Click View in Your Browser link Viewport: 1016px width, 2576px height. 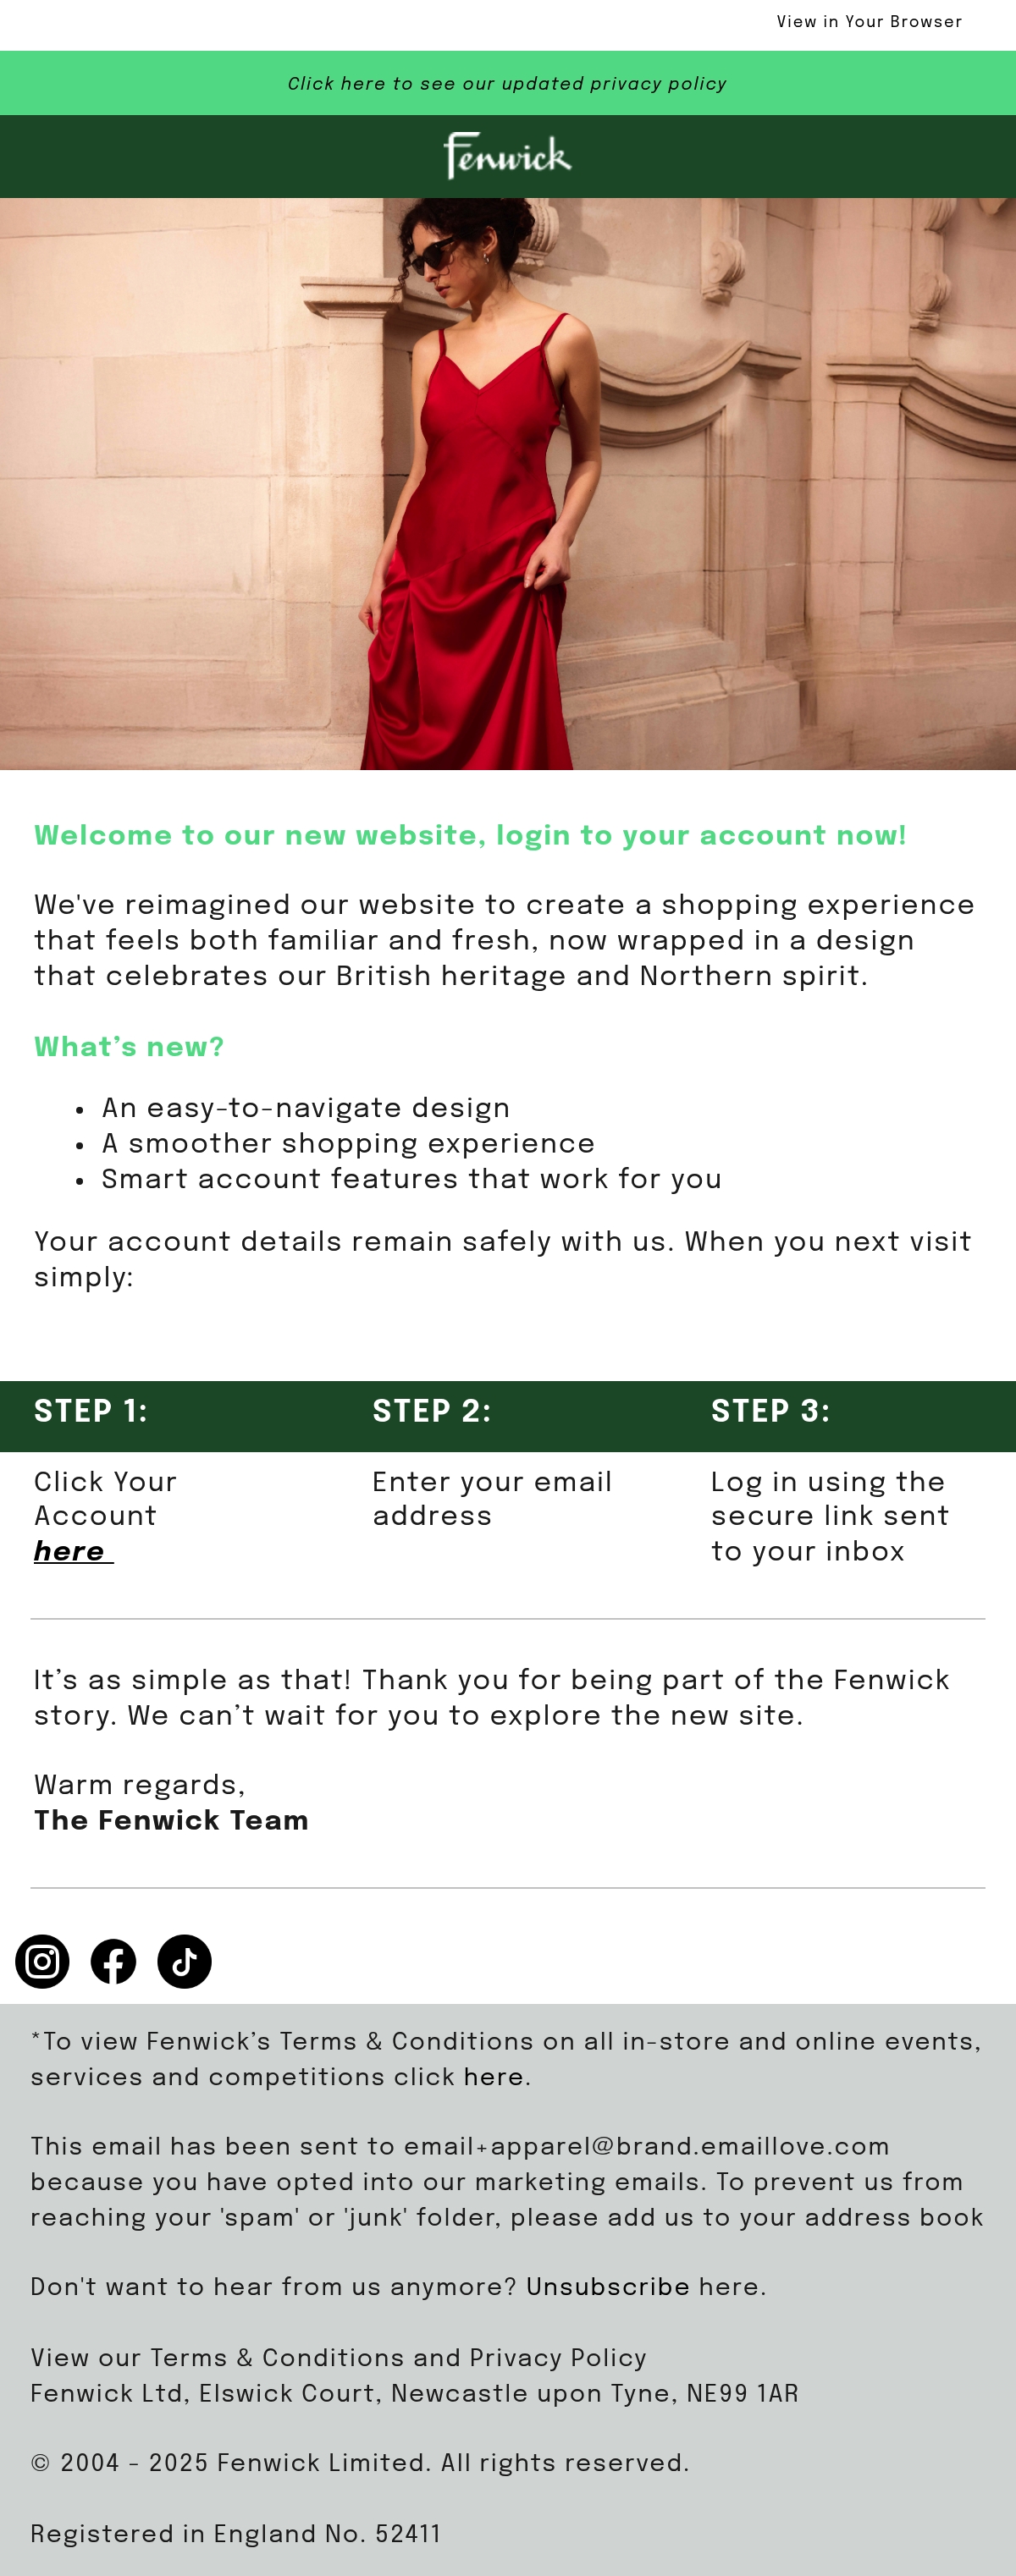(x=869, y=22)
